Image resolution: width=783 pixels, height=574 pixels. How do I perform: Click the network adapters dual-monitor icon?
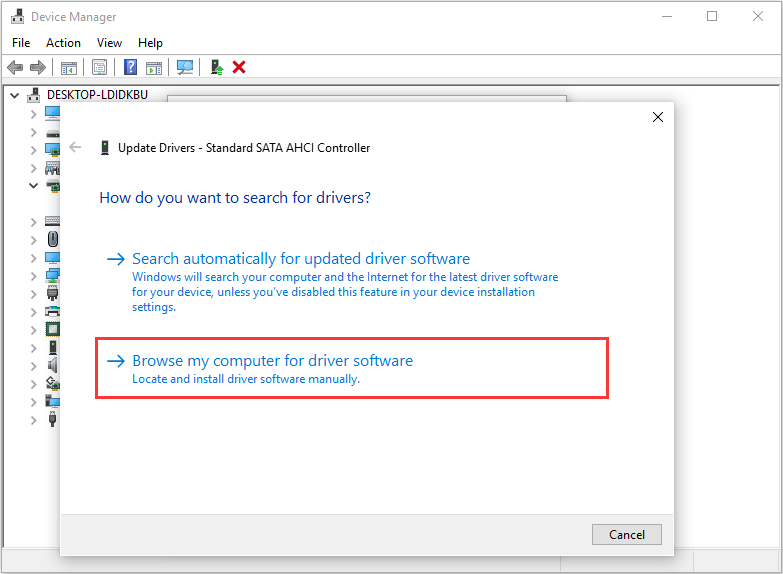click(x=52, y=275)
